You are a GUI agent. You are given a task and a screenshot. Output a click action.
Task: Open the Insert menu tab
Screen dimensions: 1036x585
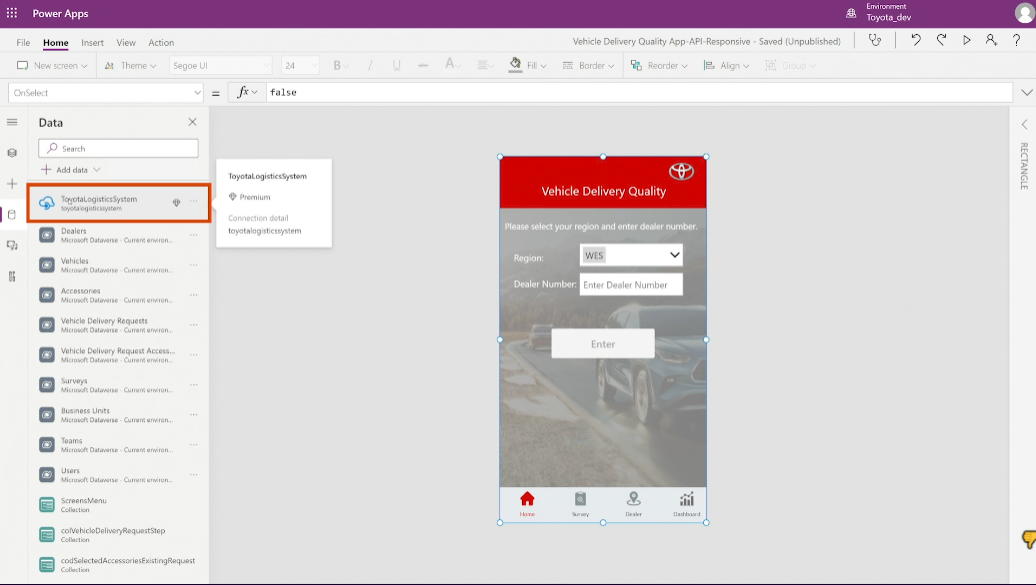click(92, 43)
